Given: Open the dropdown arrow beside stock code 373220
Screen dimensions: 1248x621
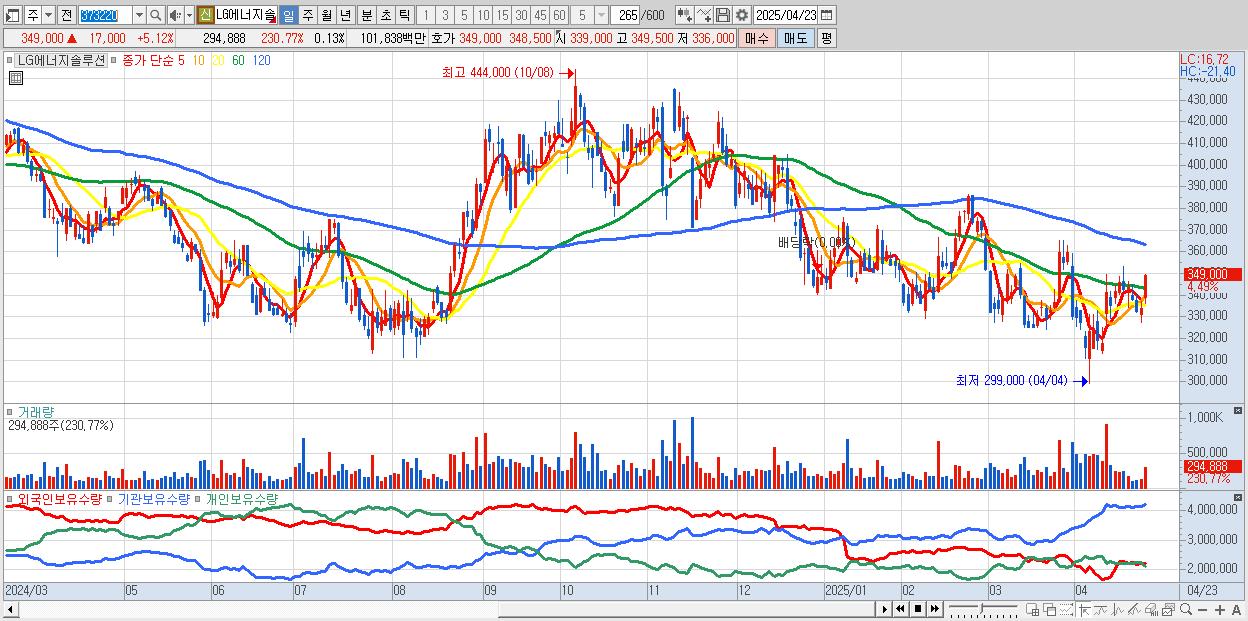Looking at the screenshot, I should (139, 15).
